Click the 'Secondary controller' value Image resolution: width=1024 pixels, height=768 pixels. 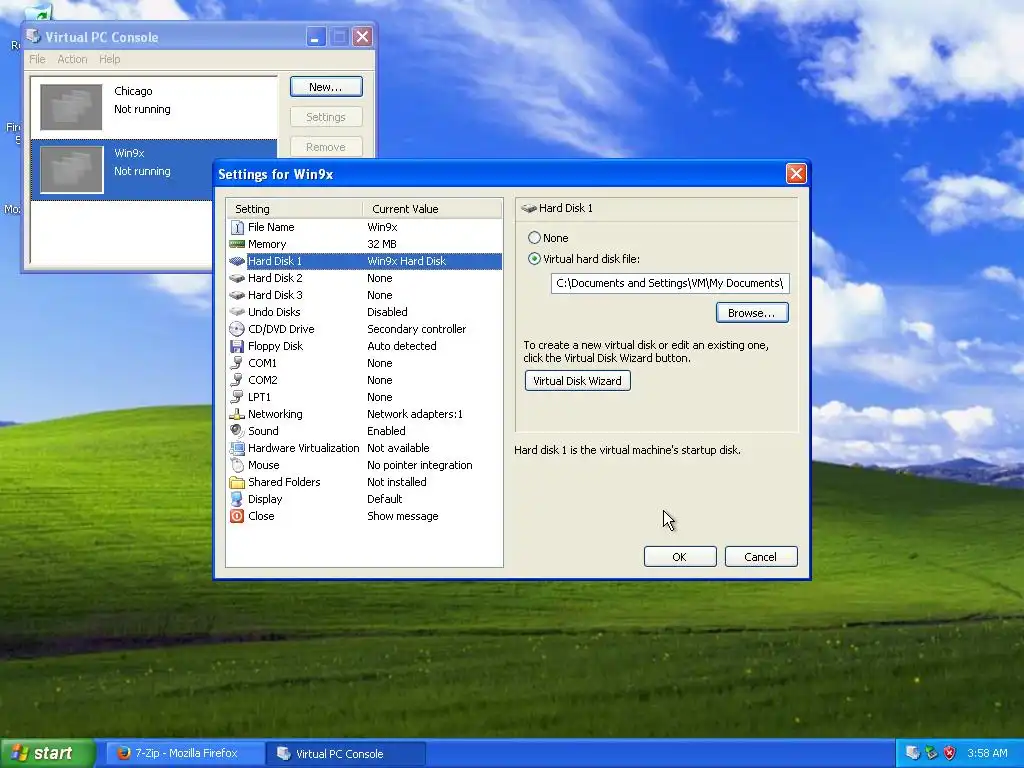tap(417, 329)
